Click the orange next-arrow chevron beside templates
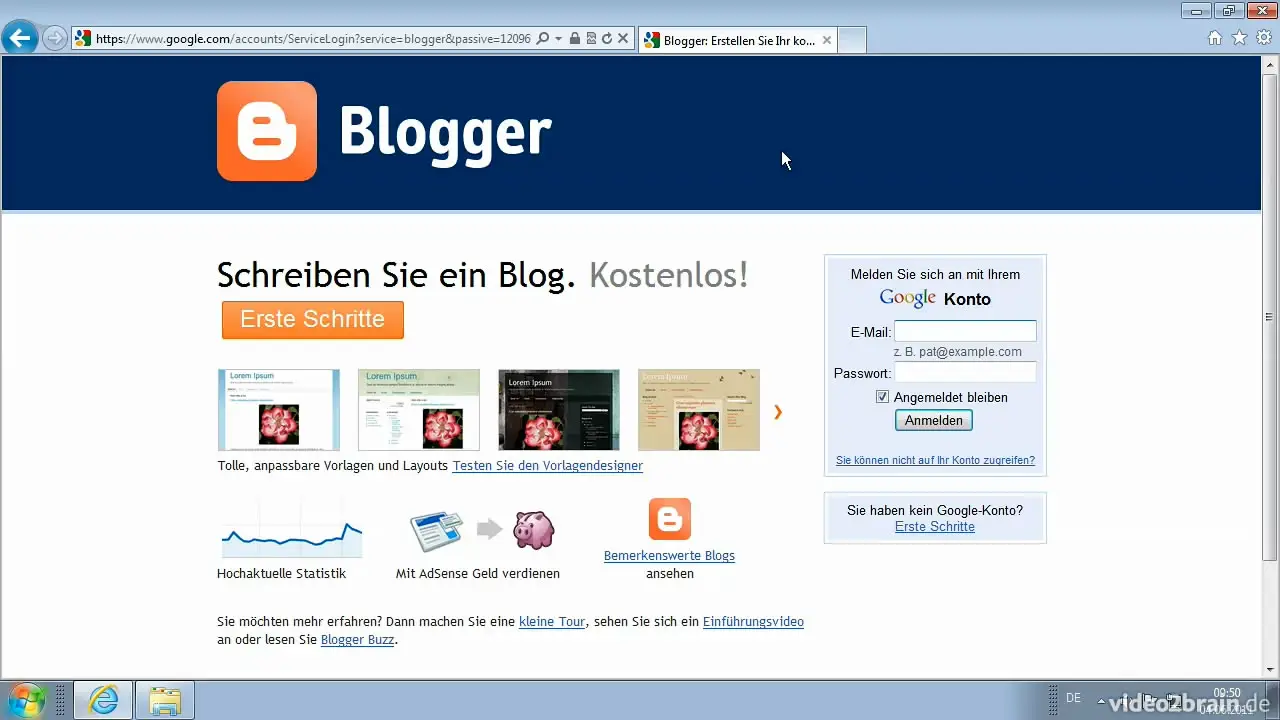This screenshot has width=1280, height=720. click(x=778, y=412)
